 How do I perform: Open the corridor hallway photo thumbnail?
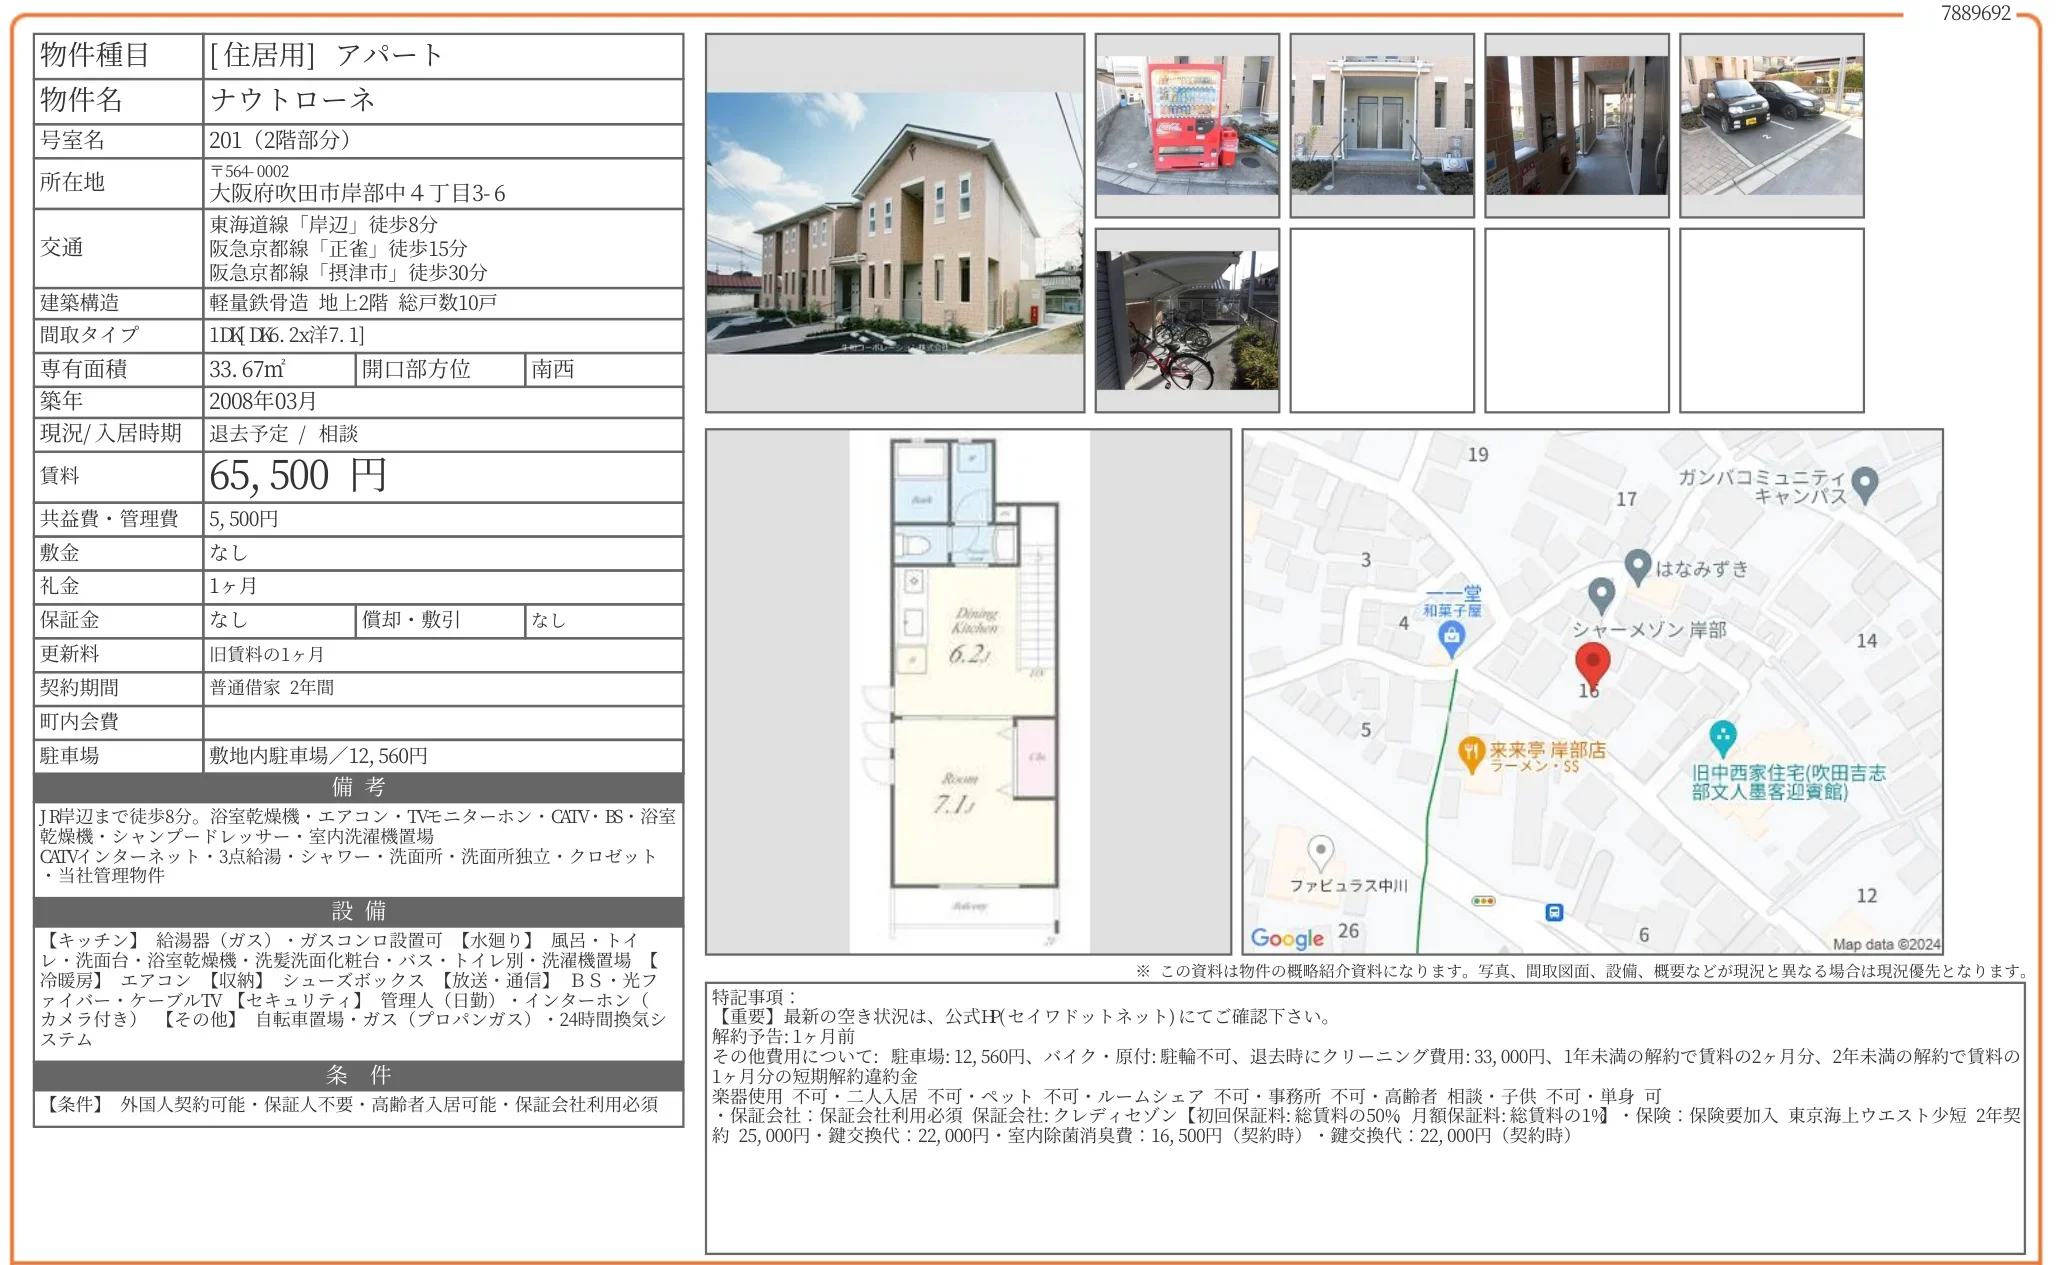(1577, 125)
